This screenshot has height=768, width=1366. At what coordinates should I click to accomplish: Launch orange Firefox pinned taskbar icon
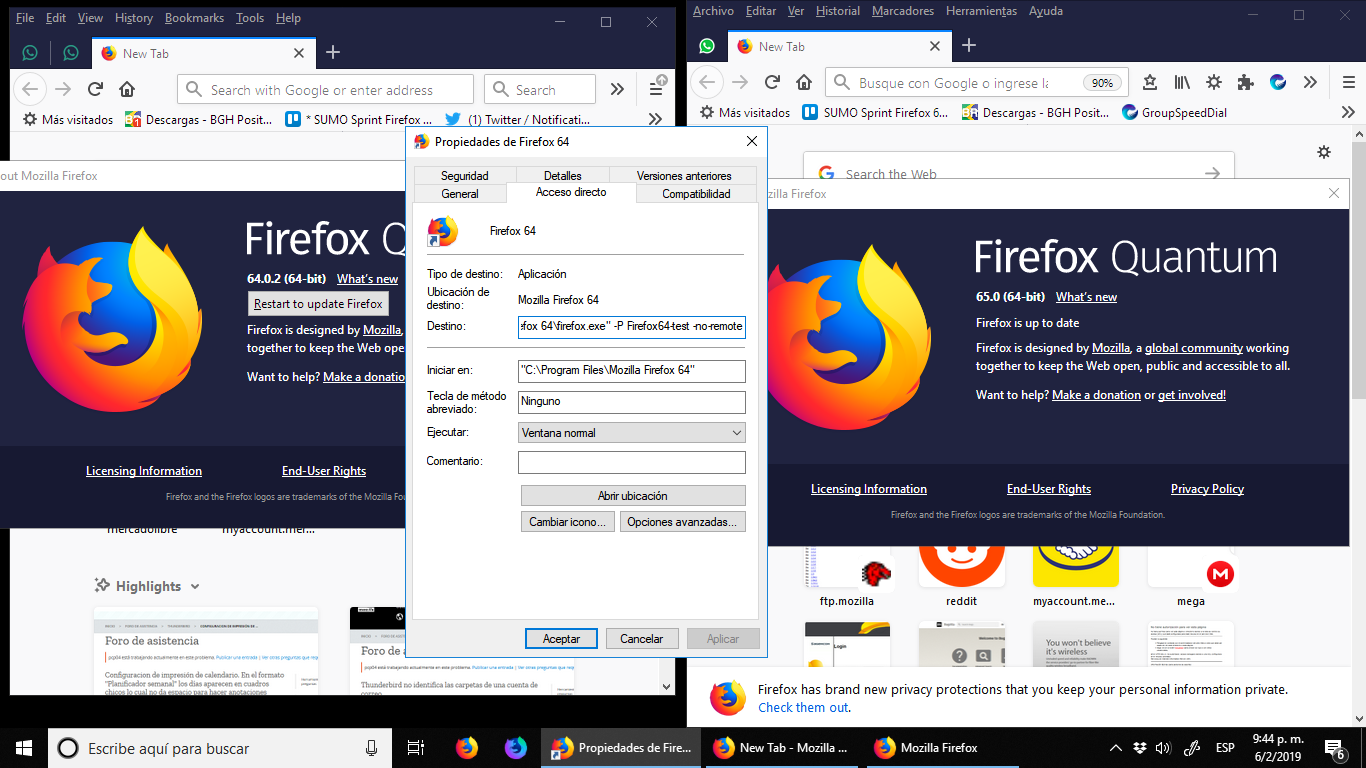pos(467,747)
